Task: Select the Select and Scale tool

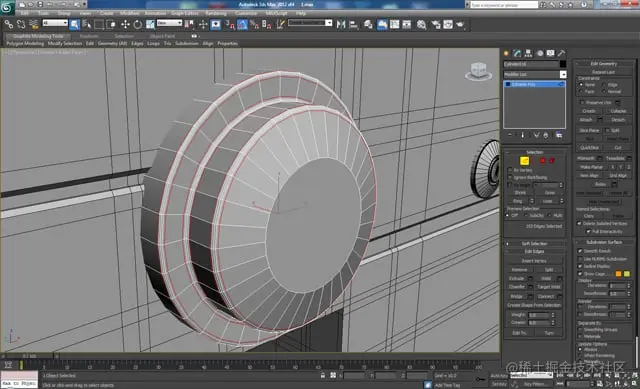Action: 150,24
